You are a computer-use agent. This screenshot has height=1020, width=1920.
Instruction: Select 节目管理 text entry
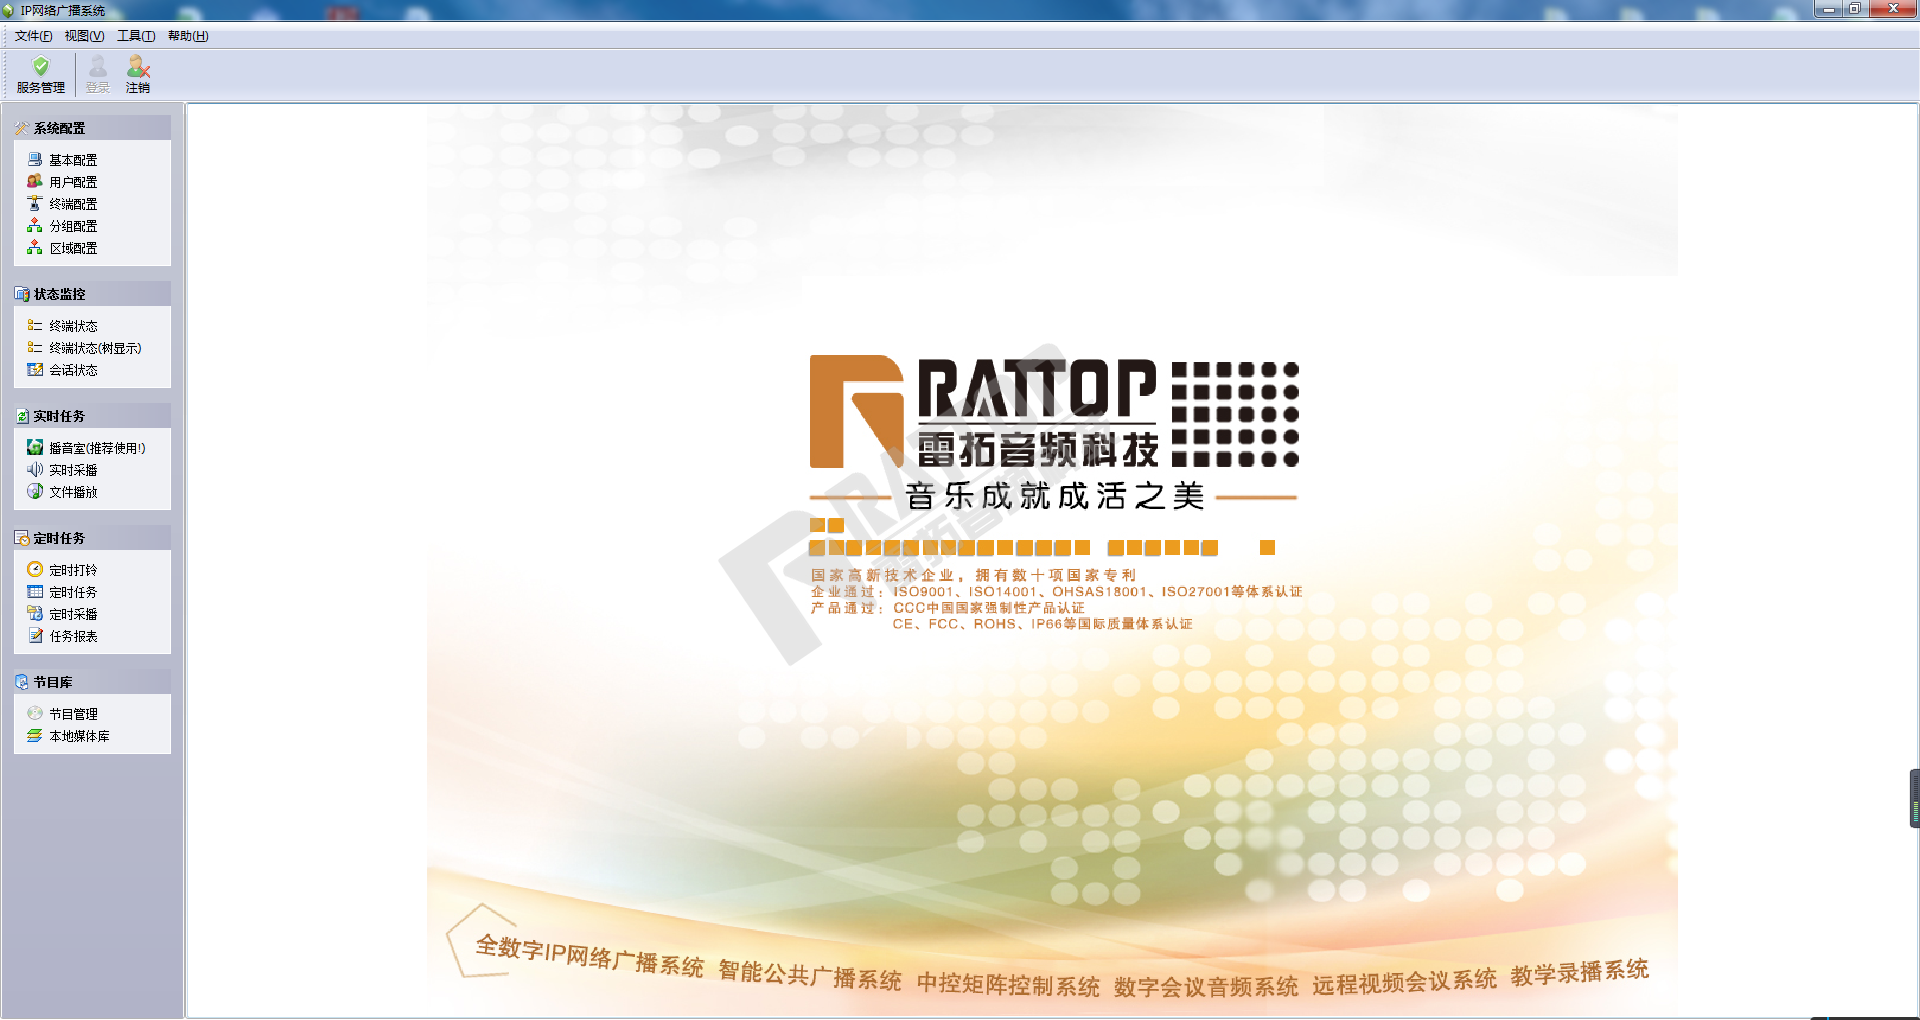(x=73, y=714)
